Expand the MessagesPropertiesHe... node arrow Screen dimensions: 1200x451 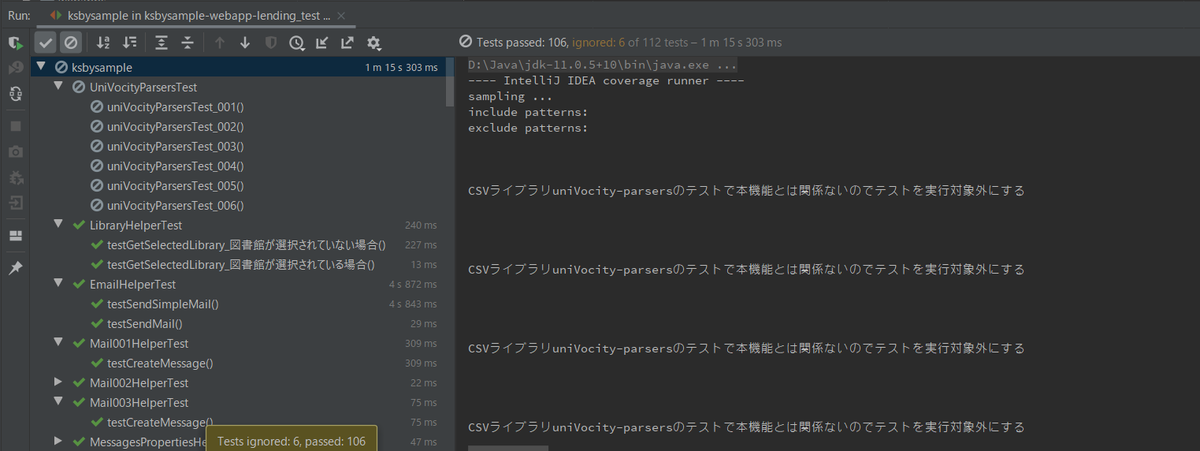[x=59, y=441]
